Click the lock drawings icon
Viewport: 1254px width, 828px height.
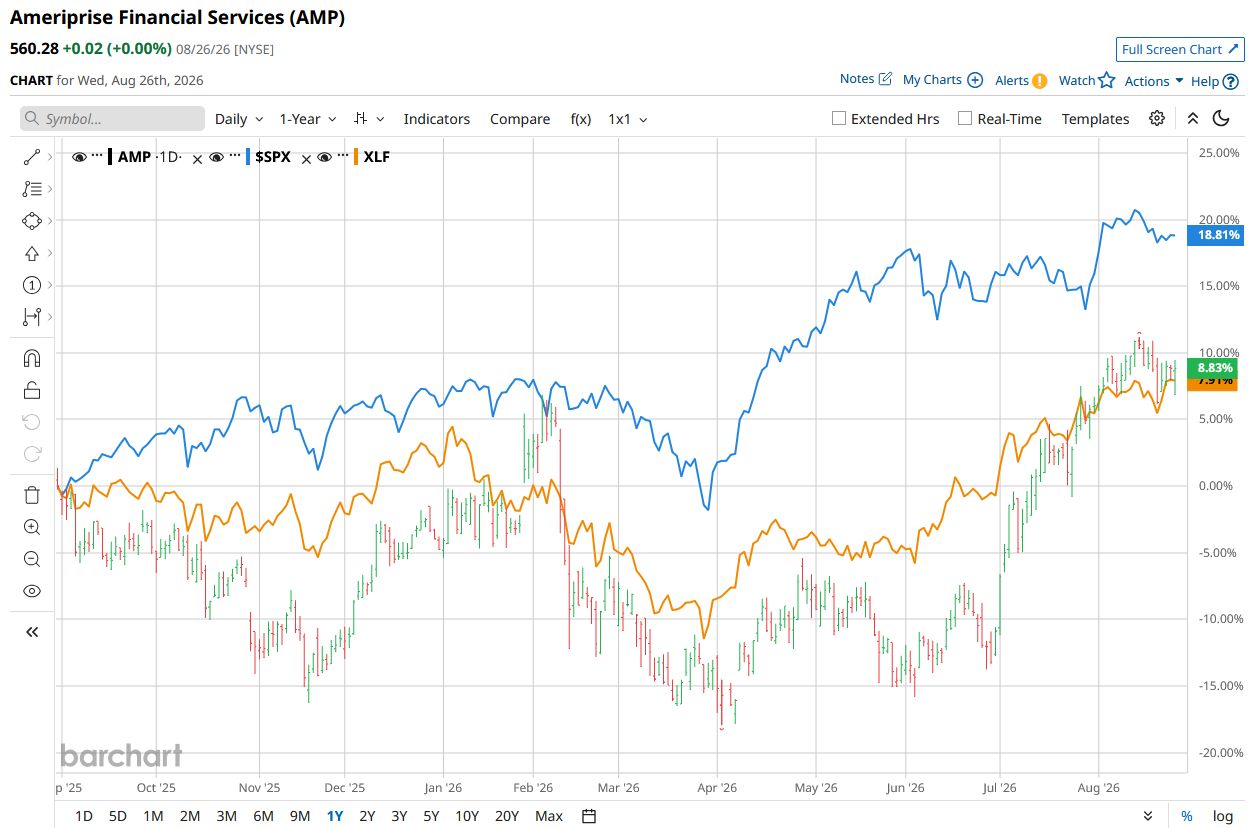point(31,390)
